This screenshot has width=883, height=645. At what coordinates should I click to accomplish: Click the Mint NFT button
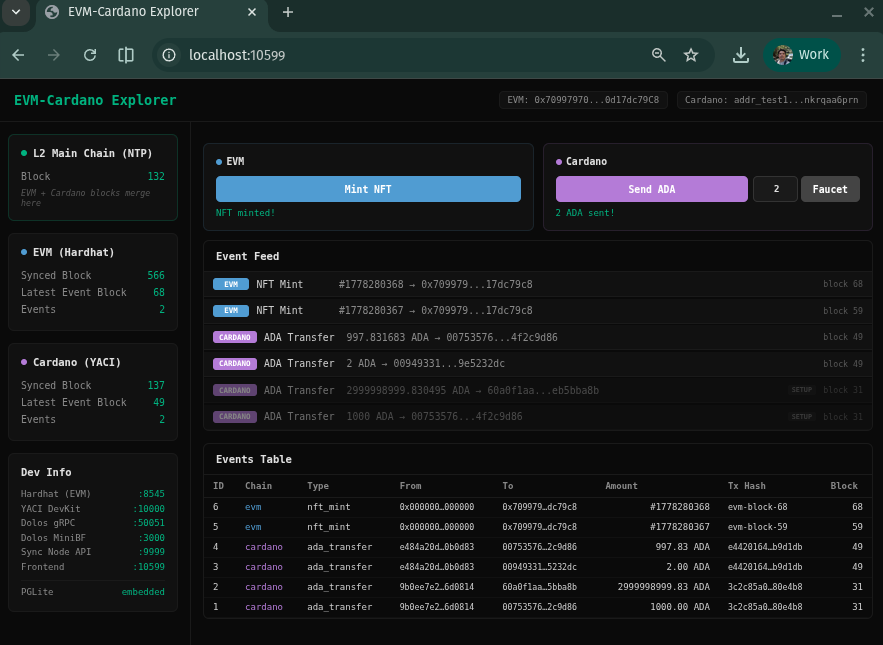coord(368,189)
